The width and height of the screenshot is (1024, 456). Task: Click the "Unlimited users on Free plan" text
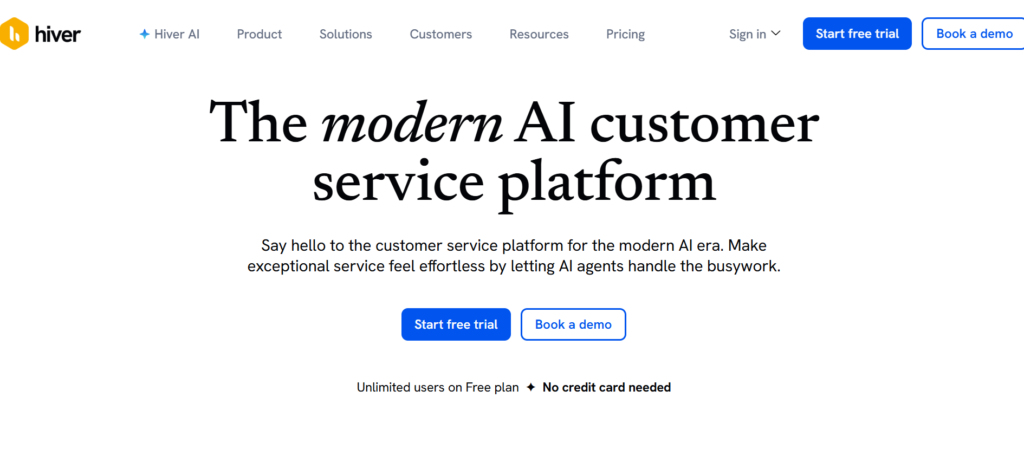[437, 387]
